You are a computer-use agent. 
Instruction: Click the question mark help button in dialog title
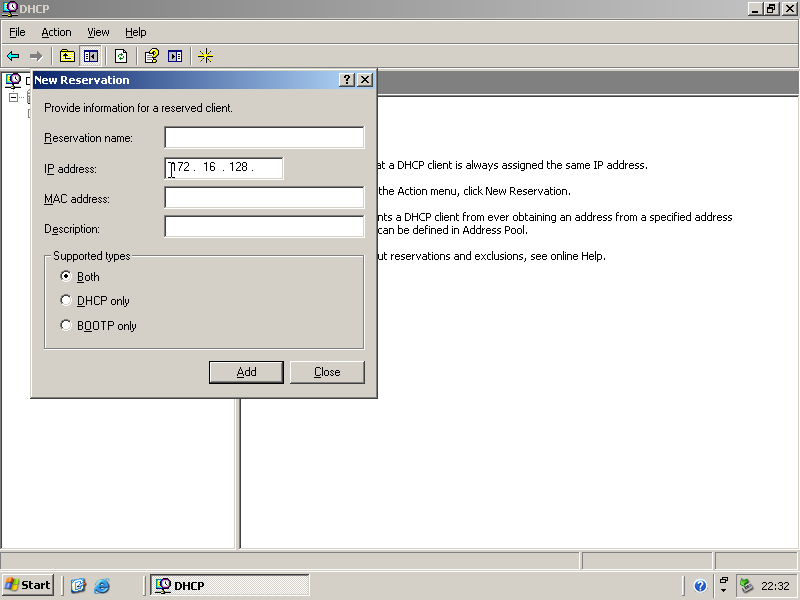(x=347, y=80)
